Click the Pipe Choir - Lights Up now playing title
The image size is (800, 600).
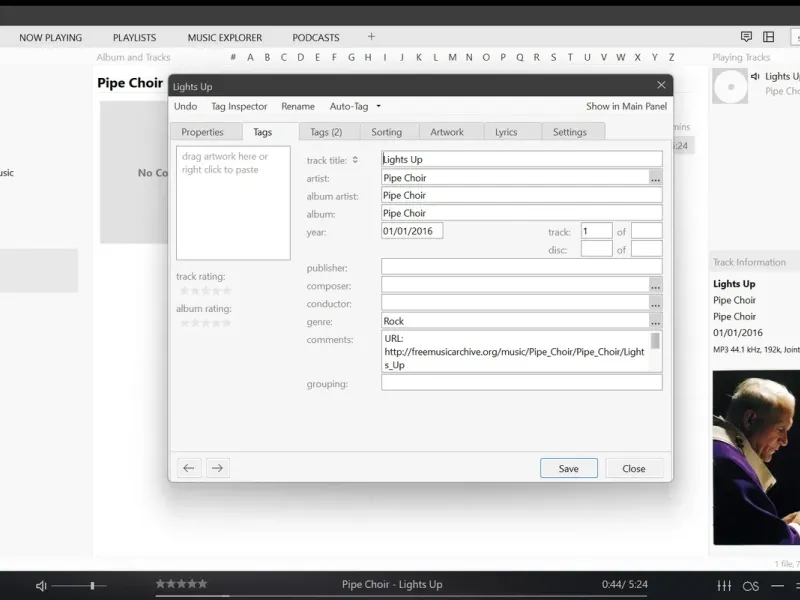[x=392, y=585]
